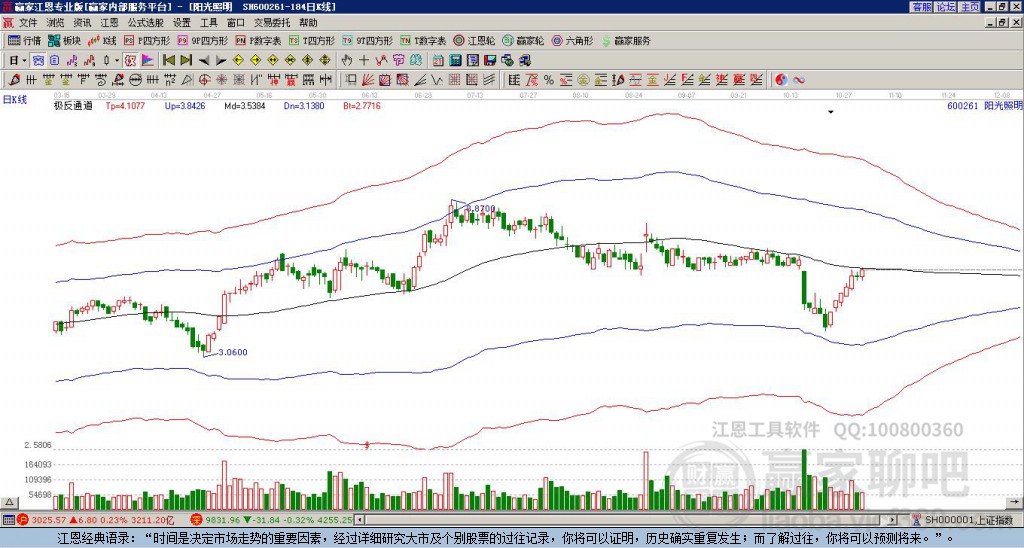Viewport: 1024px width, 548px height.
Task: Click the 论坛 button in title bar
Action: (946, 7)
